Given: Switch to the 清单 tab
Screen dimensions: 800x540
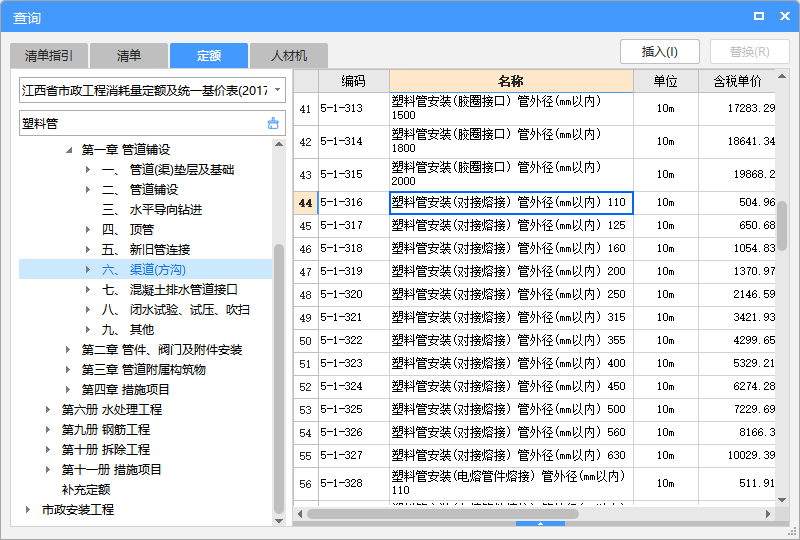Looking at the screenshot, I should 129,55.
